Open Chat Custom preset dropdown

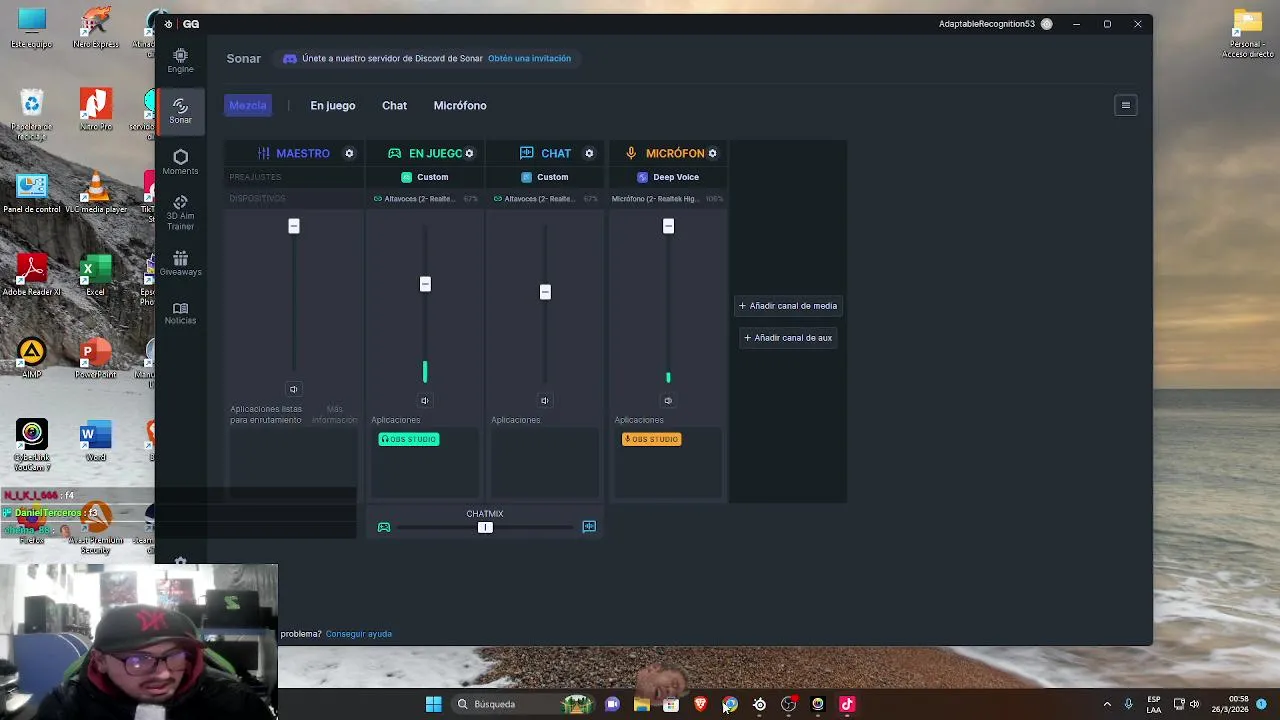[545, 177]
